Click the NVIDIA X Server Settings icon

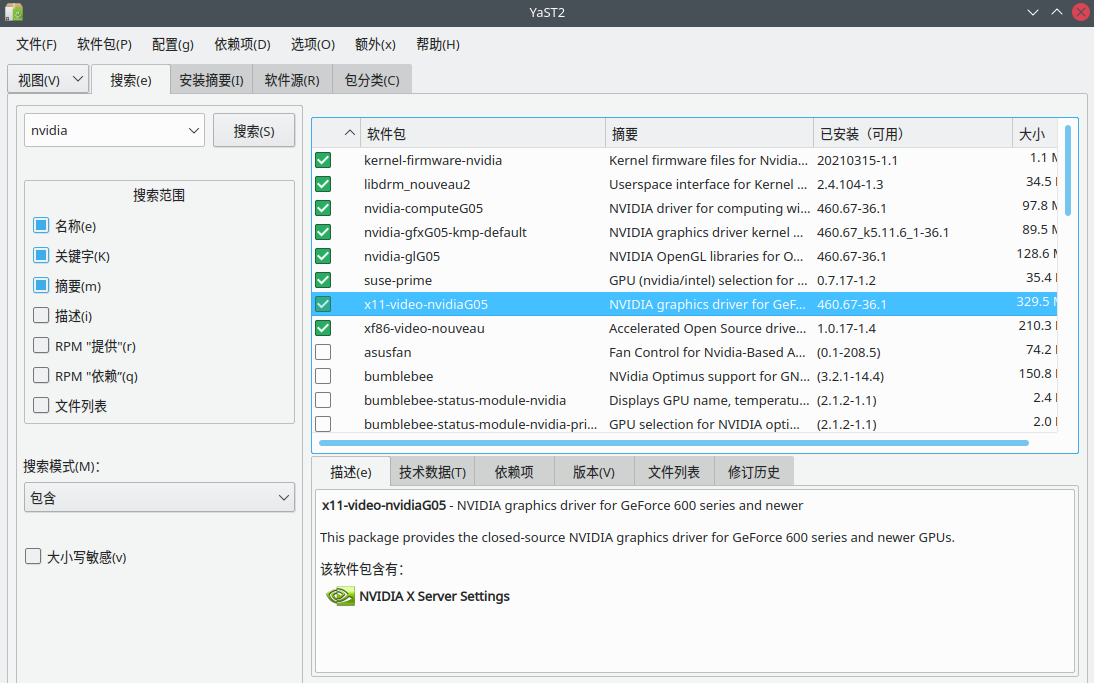tap(340, 596)
